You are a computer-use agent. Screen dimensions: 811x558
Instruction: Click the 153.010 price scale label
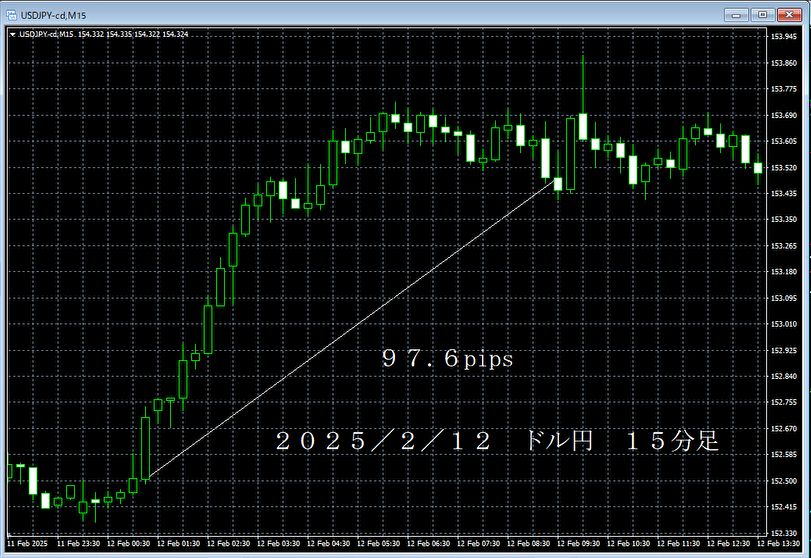tap(784, 324)
